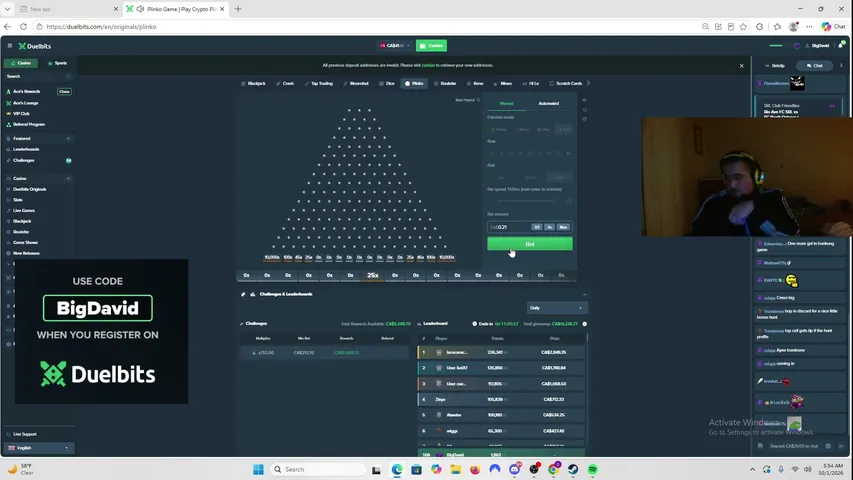853x480 pixels.
Task: Claim Ace's Rewards
Action: pyautogui.click(x=64, y=91)
